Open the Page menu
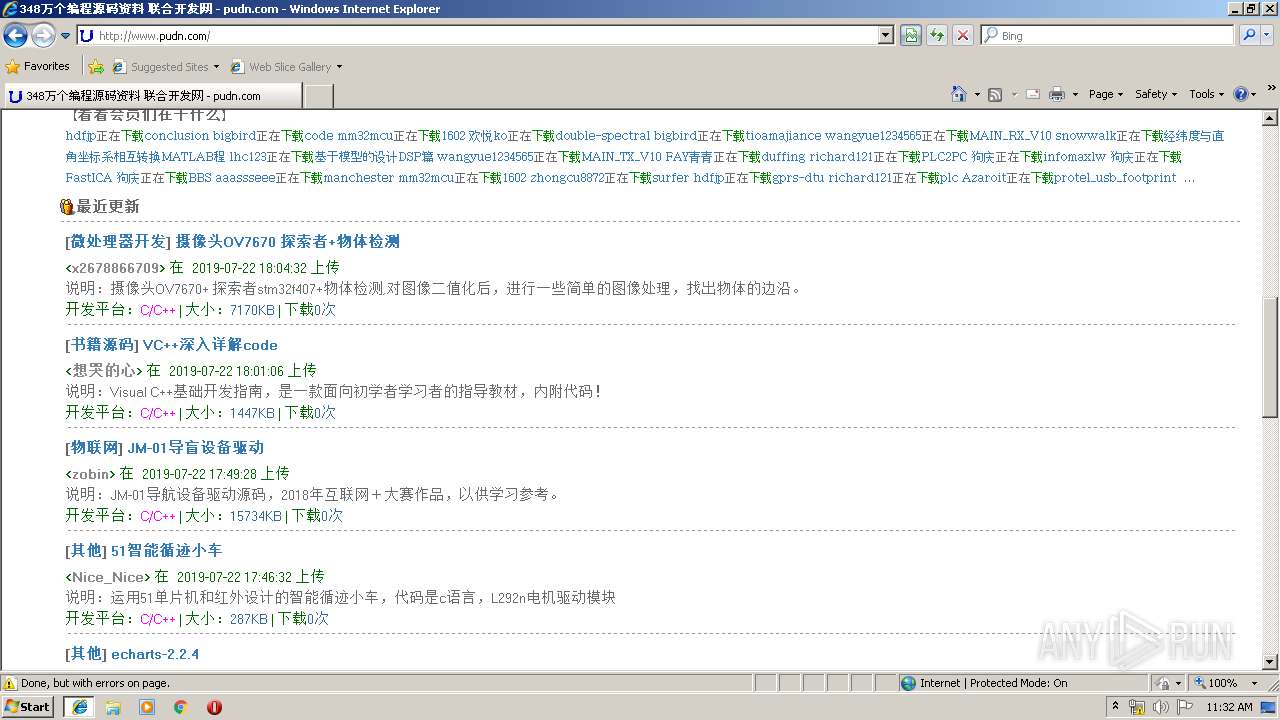The image size is (1280, 720). click(x=1106, y=94)
